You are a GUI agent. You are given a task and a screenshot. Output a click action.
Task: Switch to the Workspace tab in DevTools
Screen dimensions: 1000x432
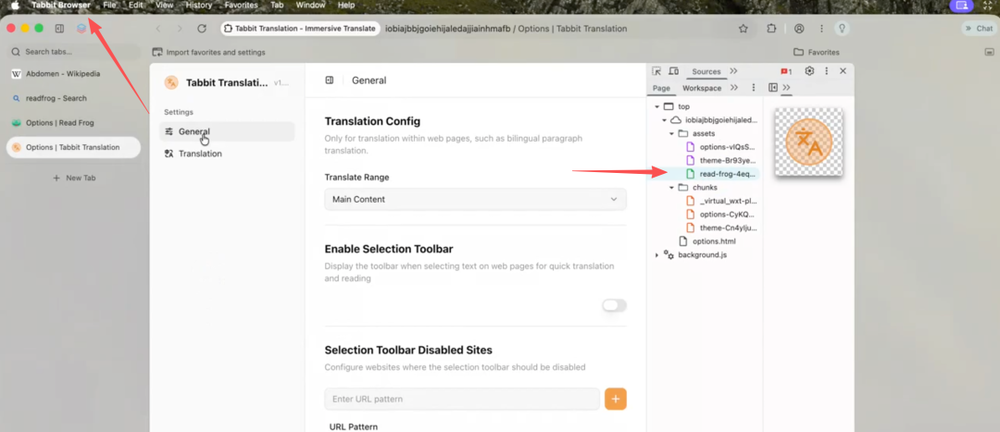click(701, 88)
